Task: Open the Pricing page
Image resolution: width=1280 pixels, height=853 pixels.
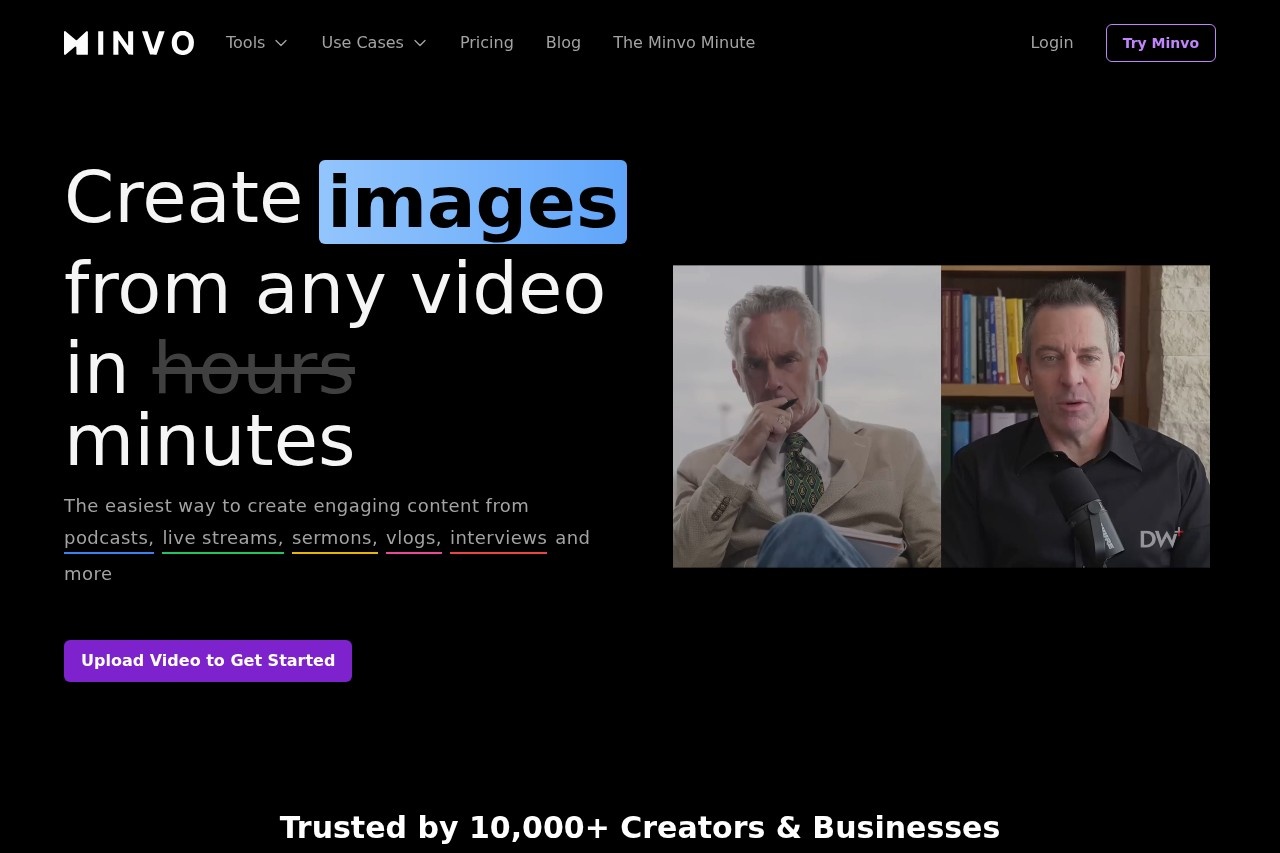Action: pyautogui.click(x=486, y=43)
